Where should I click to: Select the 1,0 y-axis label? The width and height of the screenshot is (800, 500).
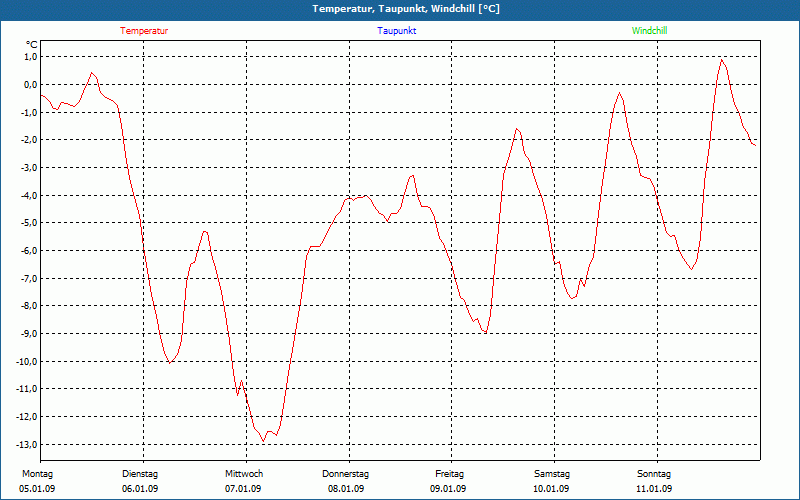[31, 57]
